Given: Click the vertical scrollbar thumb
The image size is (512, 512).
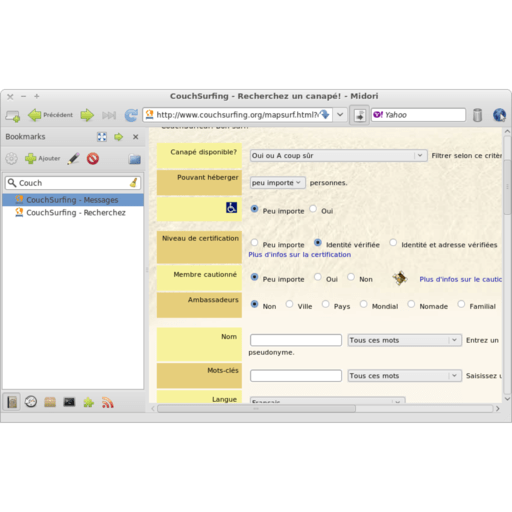Looking at the screenshot, I should click(x=507, y=187).
